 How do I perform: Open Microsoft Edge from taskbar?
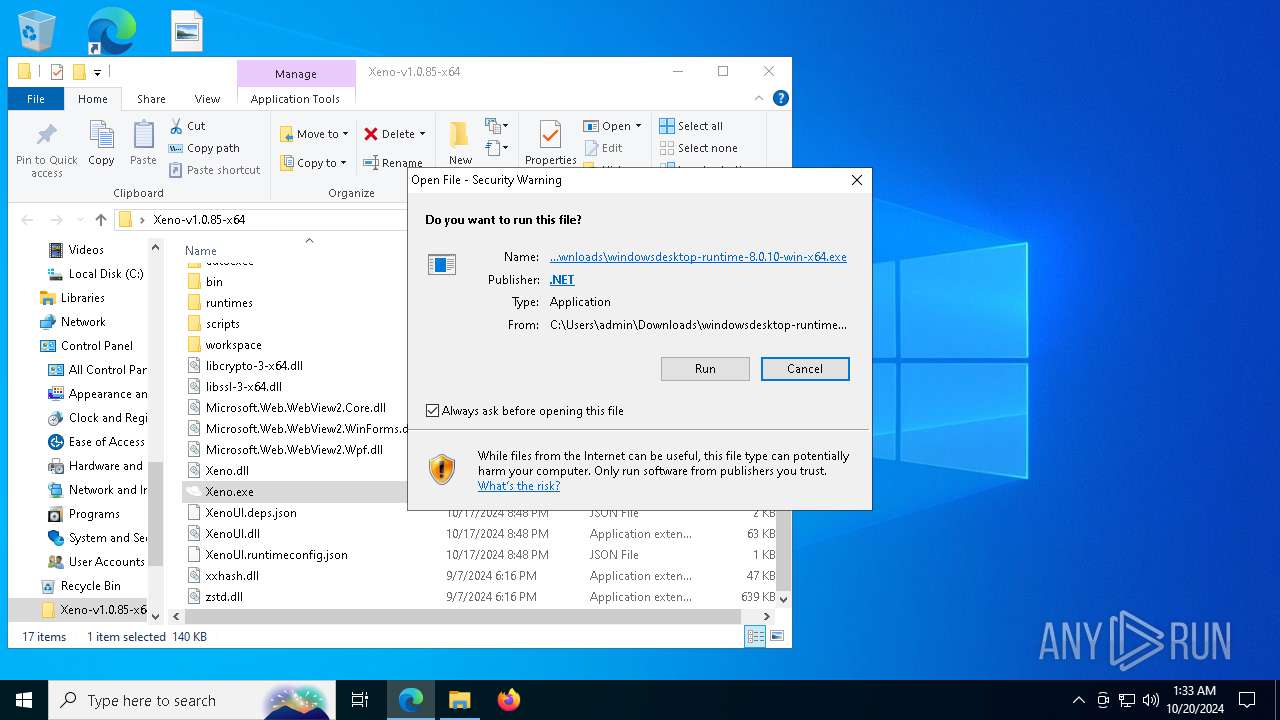(x=411, y=700)
